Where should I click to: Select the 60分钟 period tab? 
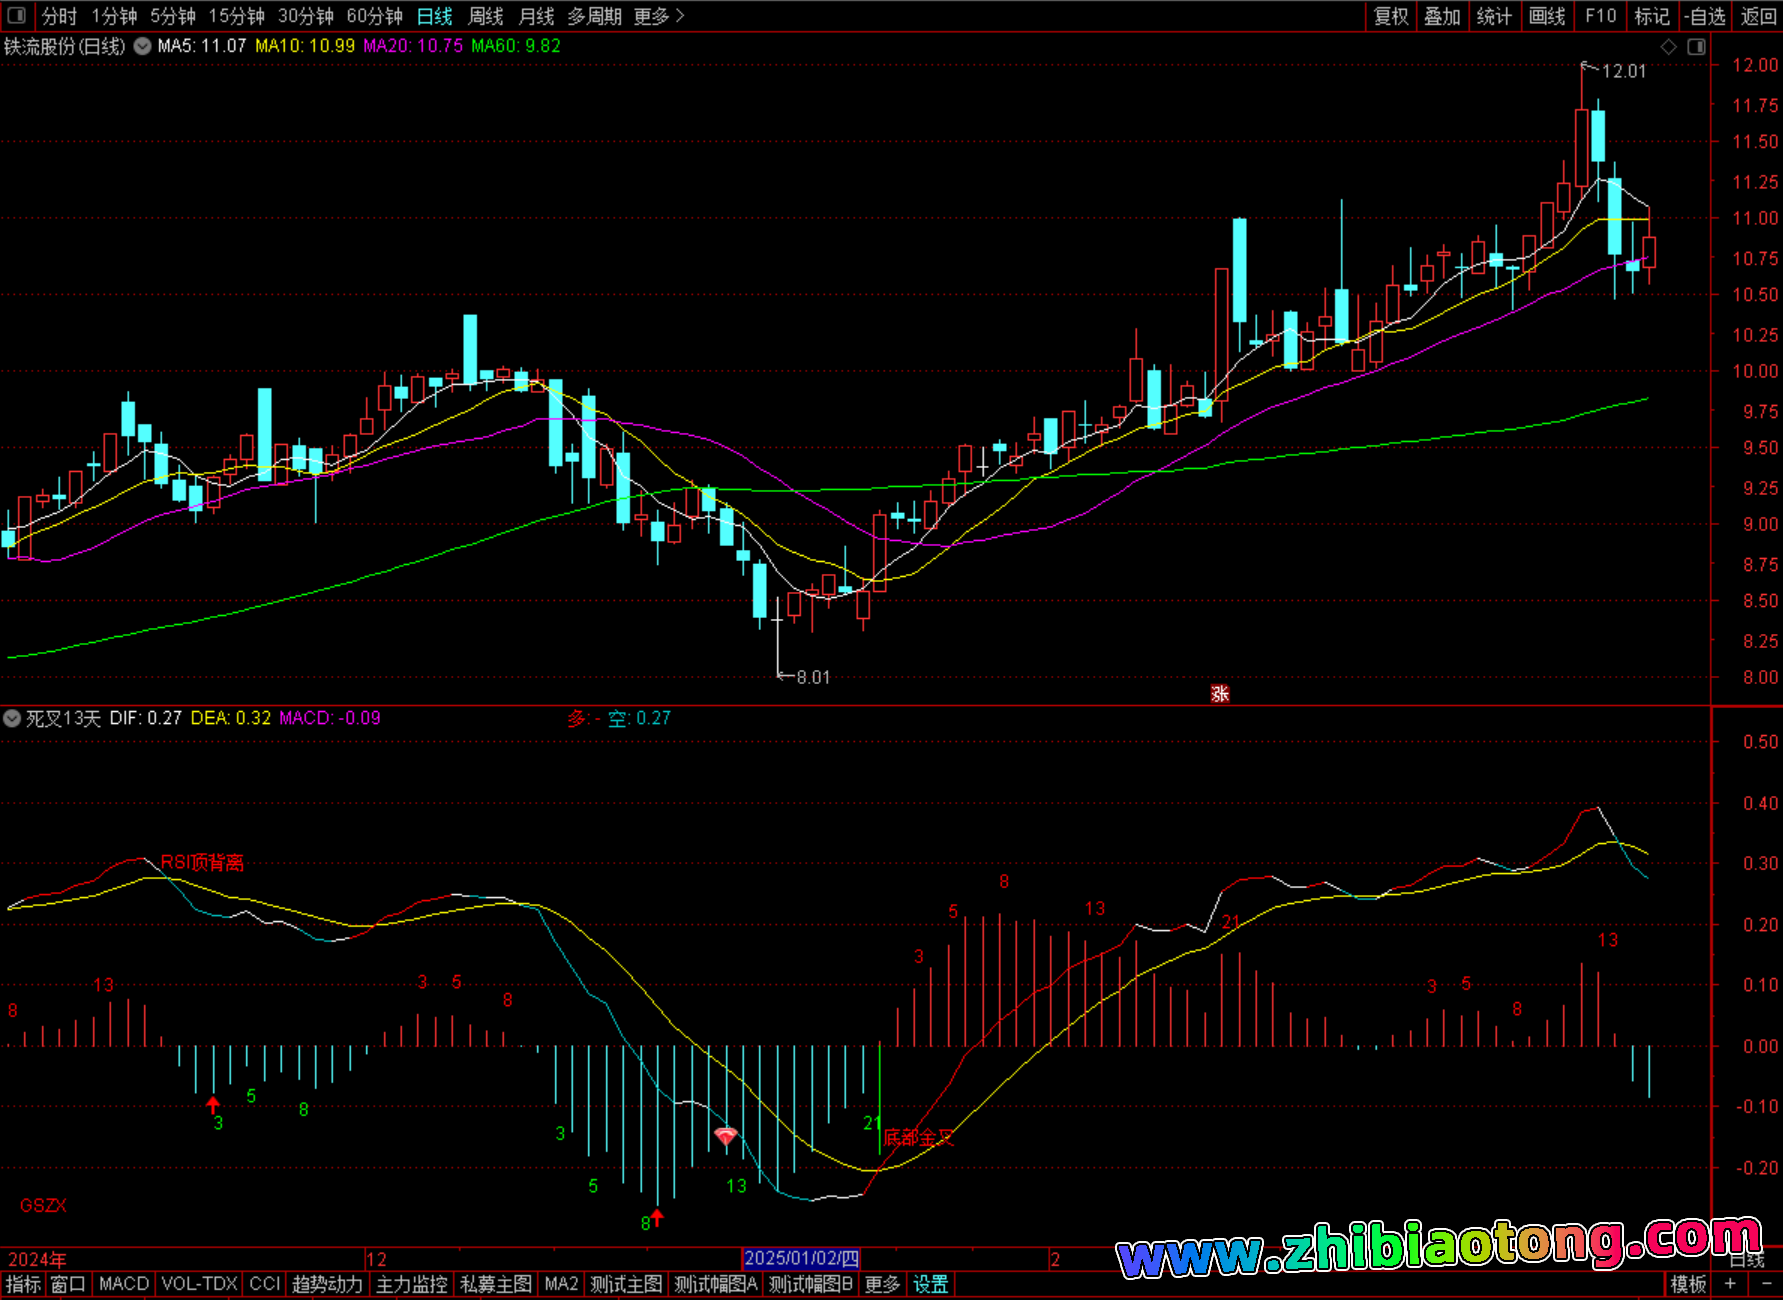pos(374,16)
